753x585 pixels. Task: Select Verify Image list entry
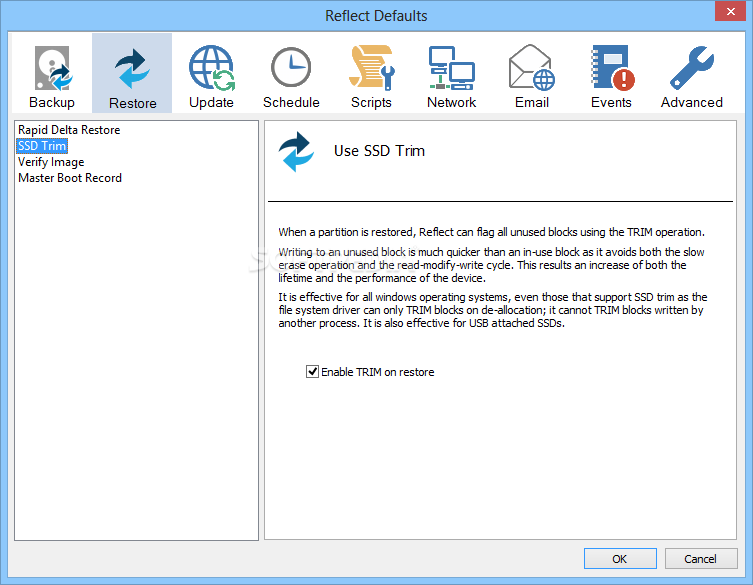51,162
